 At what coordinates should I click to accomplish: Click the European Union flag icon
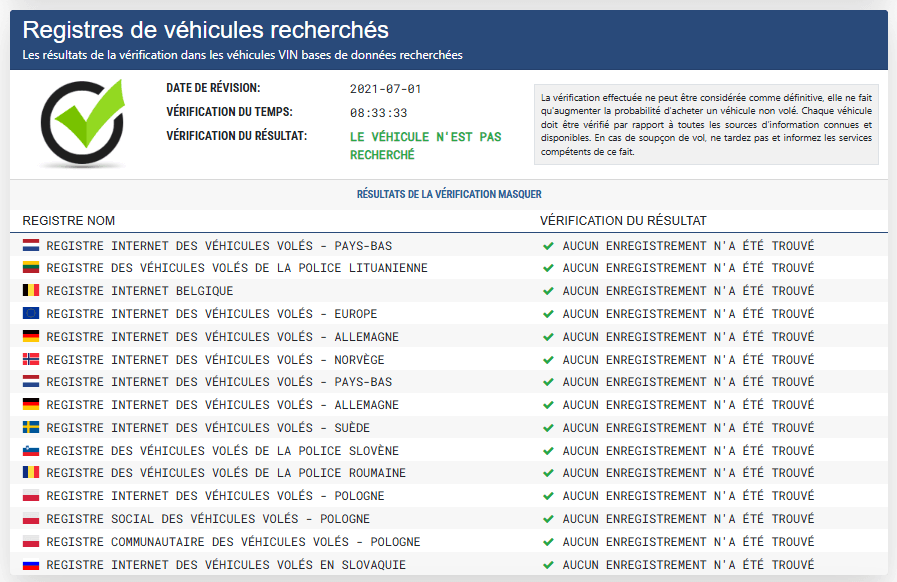coord(31,314)
